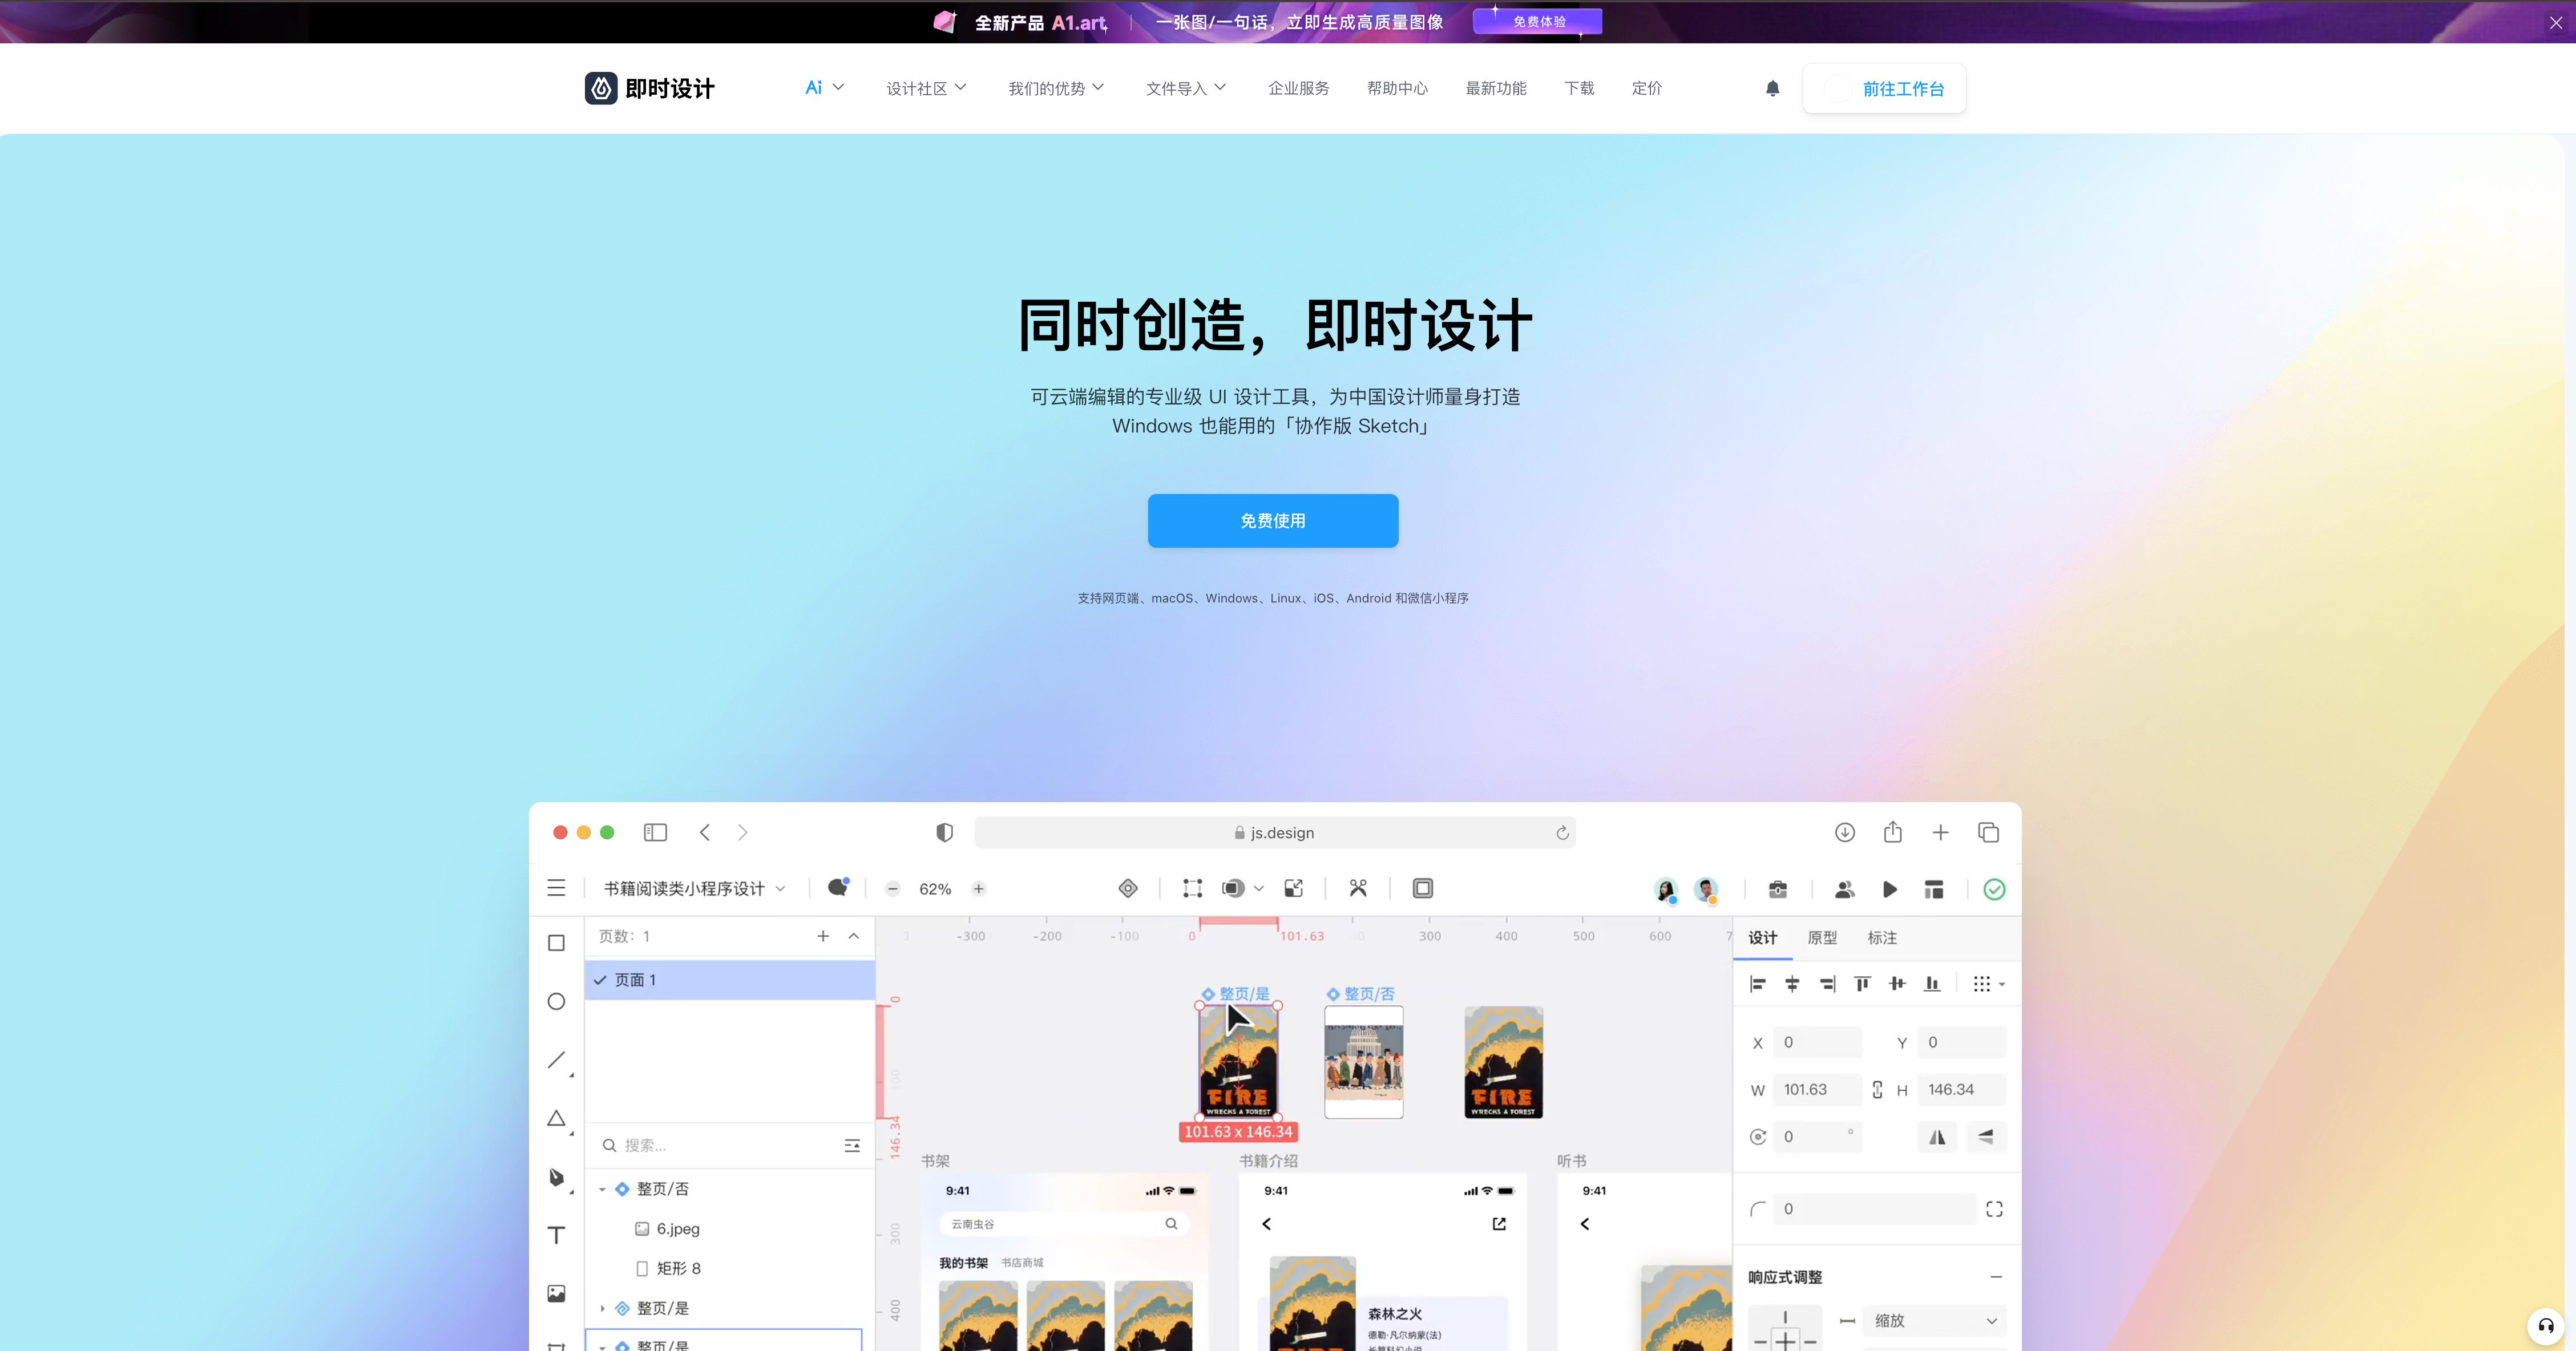Click the 前往工作台 button
The width and height of the screenshot is (2576, 1351).
point(1884,88)
